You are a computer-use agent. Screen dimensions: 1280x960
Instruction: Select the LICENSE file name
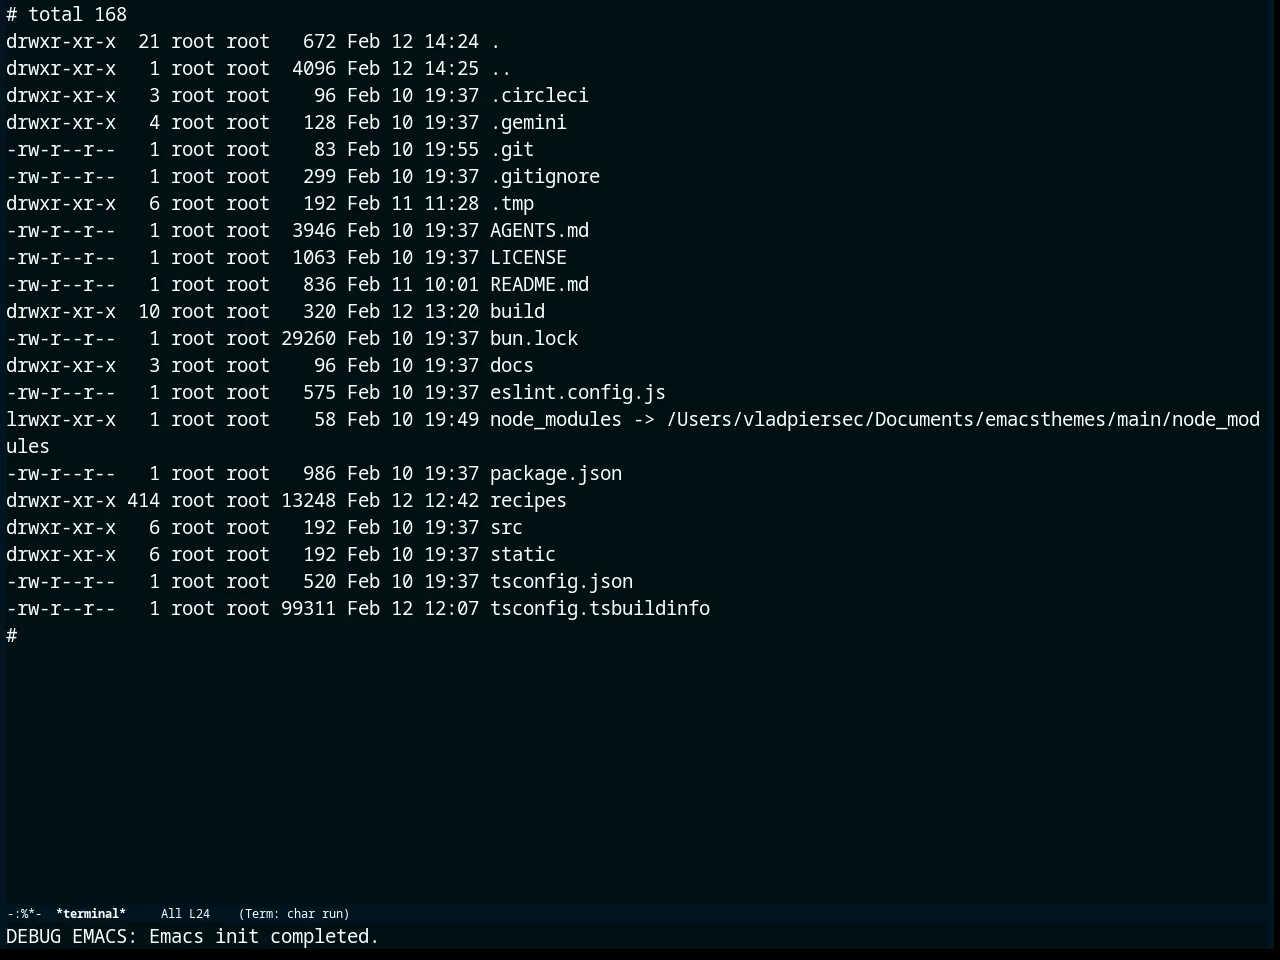(x=528, y=257)
